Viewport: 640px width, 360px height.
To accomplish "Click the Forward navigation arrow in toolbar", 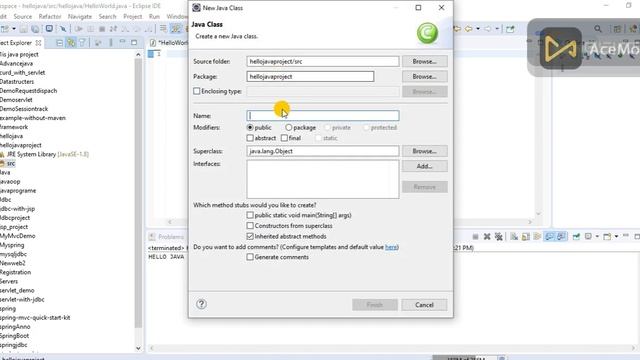I will (x=488, y=29).
